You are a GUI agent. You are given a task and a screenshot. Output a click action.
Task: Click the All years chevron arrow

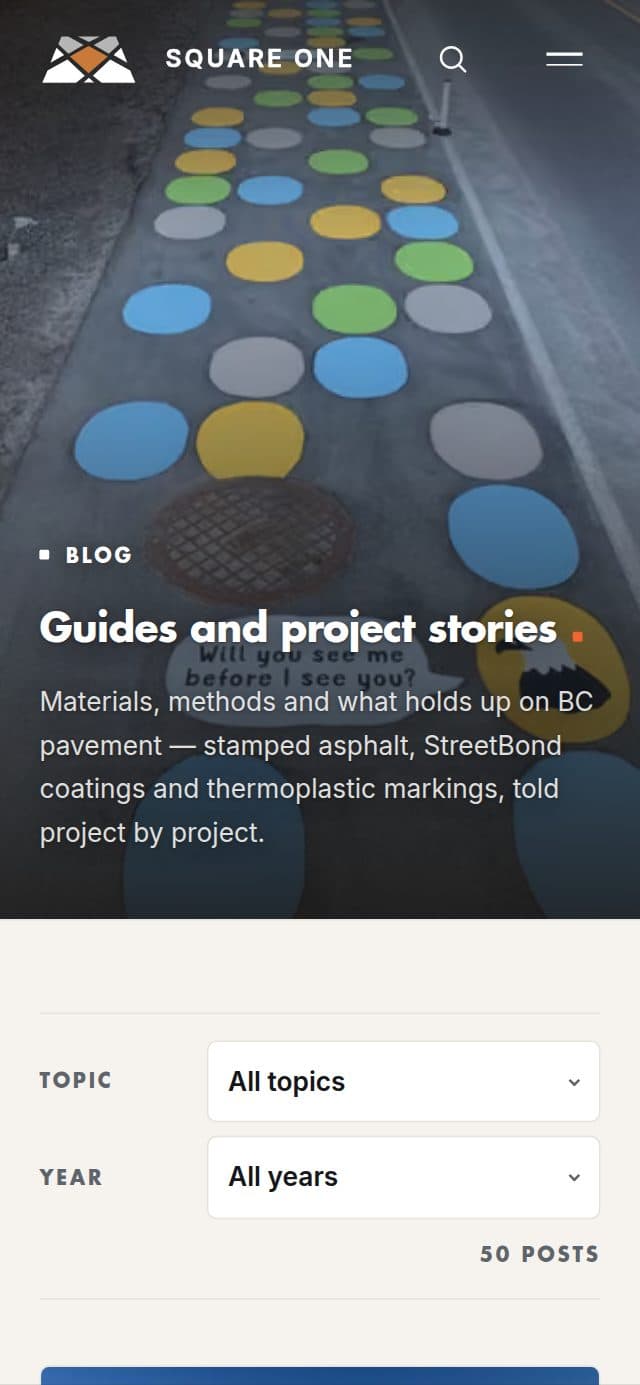pos(574,1177)
